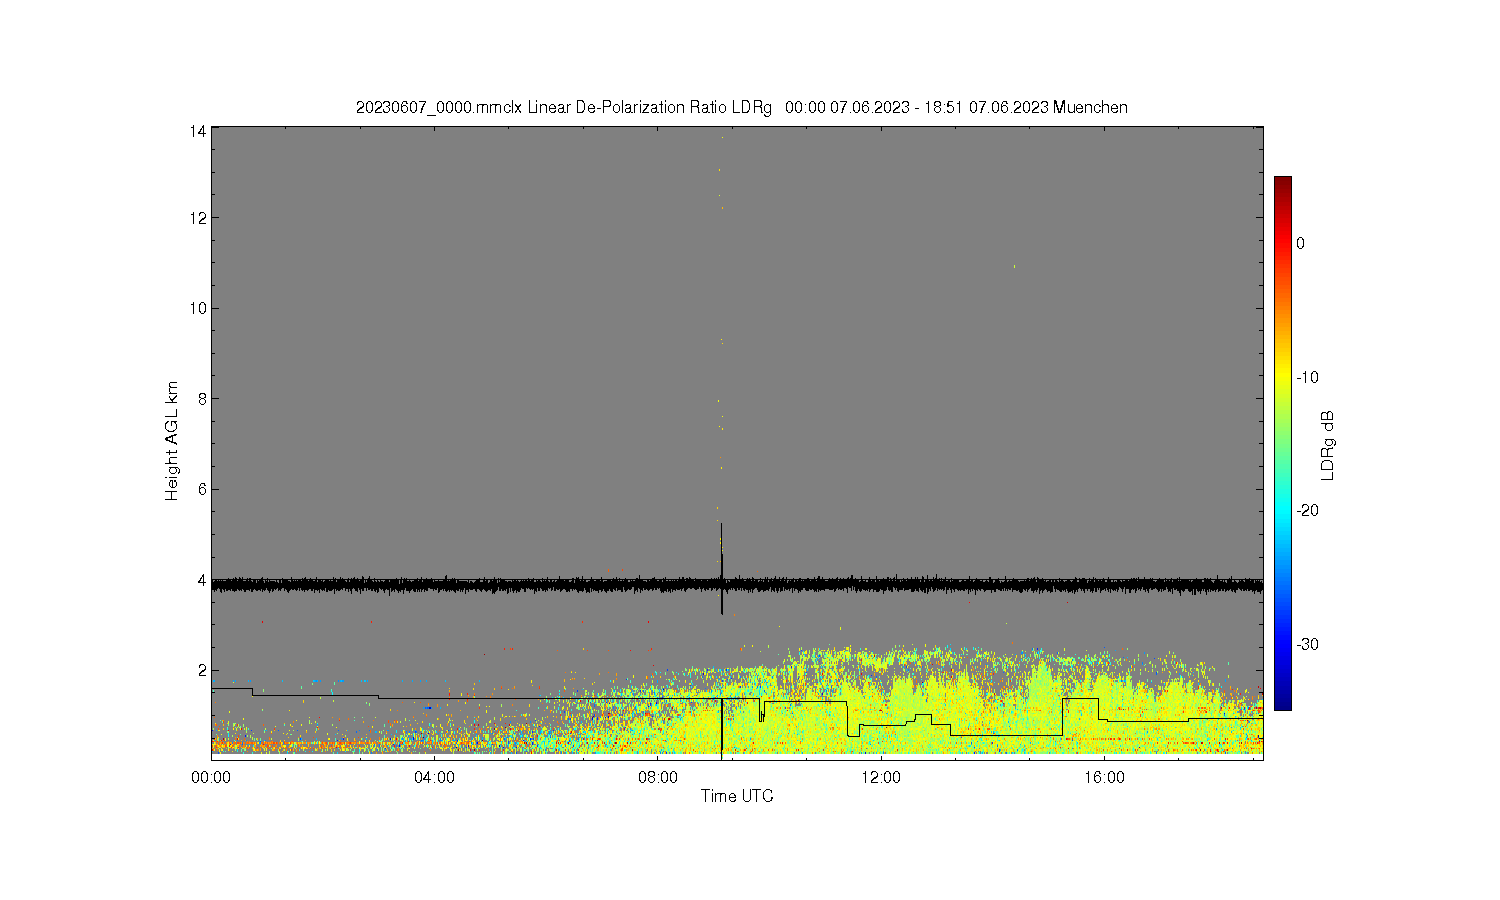Click the noisy black horizontal line at 4 km
1500x900 pixels.
[x=737, y=584]
